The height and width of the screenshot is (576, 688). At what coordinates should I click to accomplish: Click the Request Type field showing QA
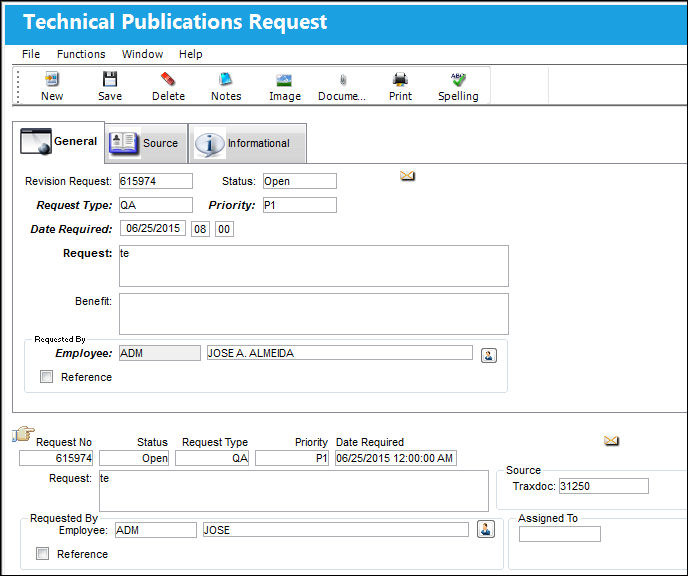(156, 205)
